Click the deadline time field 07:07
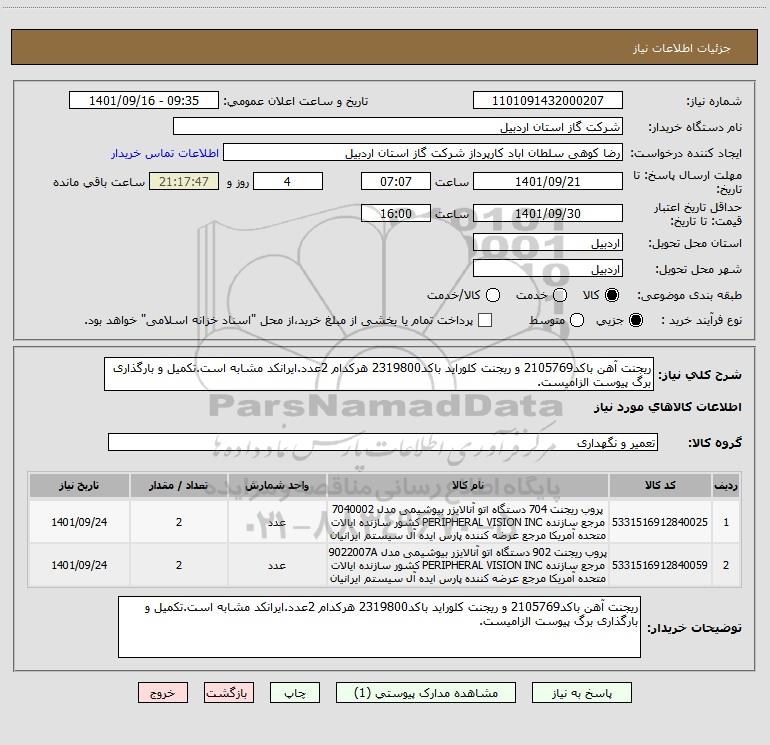The height and width of the screenshot is (745, 770). (396, 181)
